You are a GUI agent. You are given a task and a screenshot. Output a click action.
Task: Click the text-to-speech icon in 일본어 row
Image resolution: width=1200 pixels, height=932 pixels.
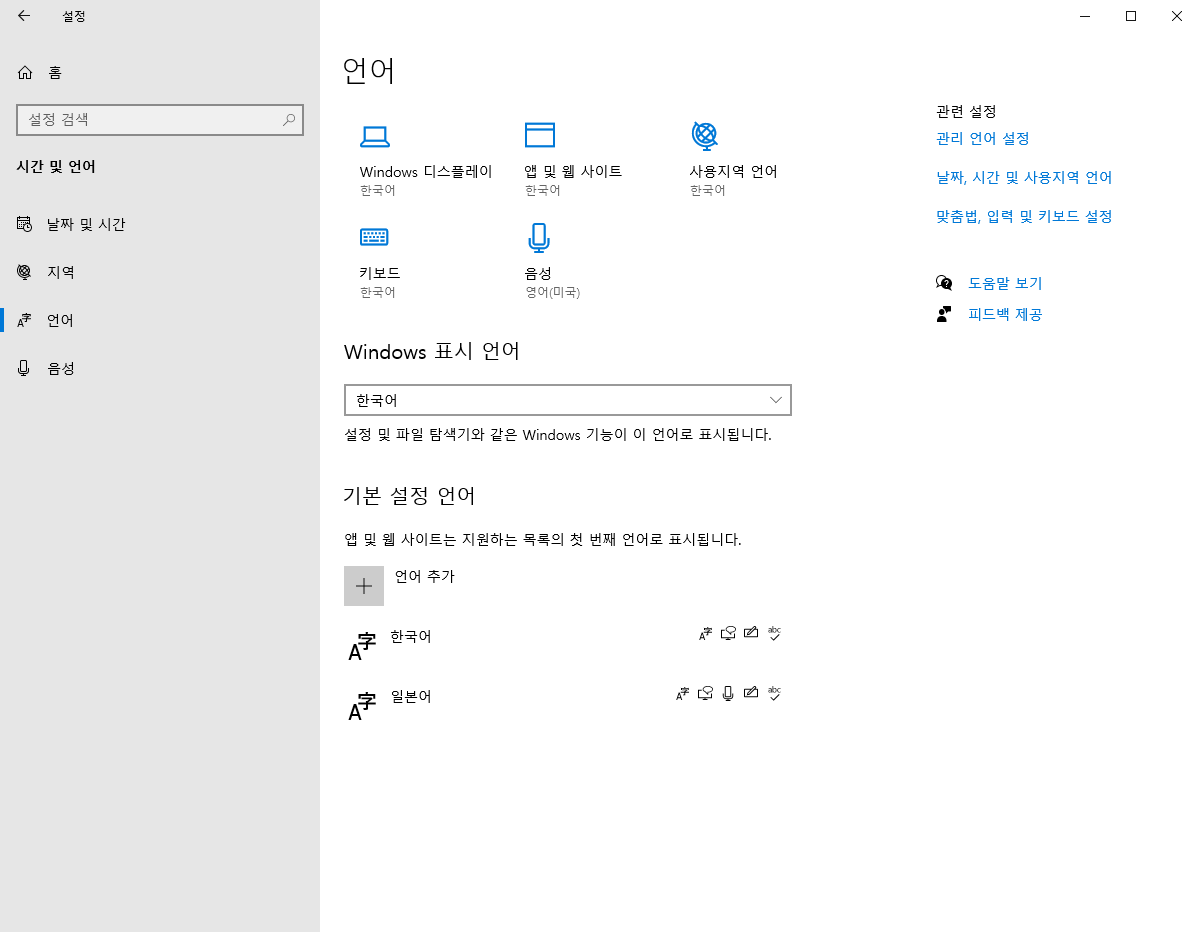tap(706, 693)
